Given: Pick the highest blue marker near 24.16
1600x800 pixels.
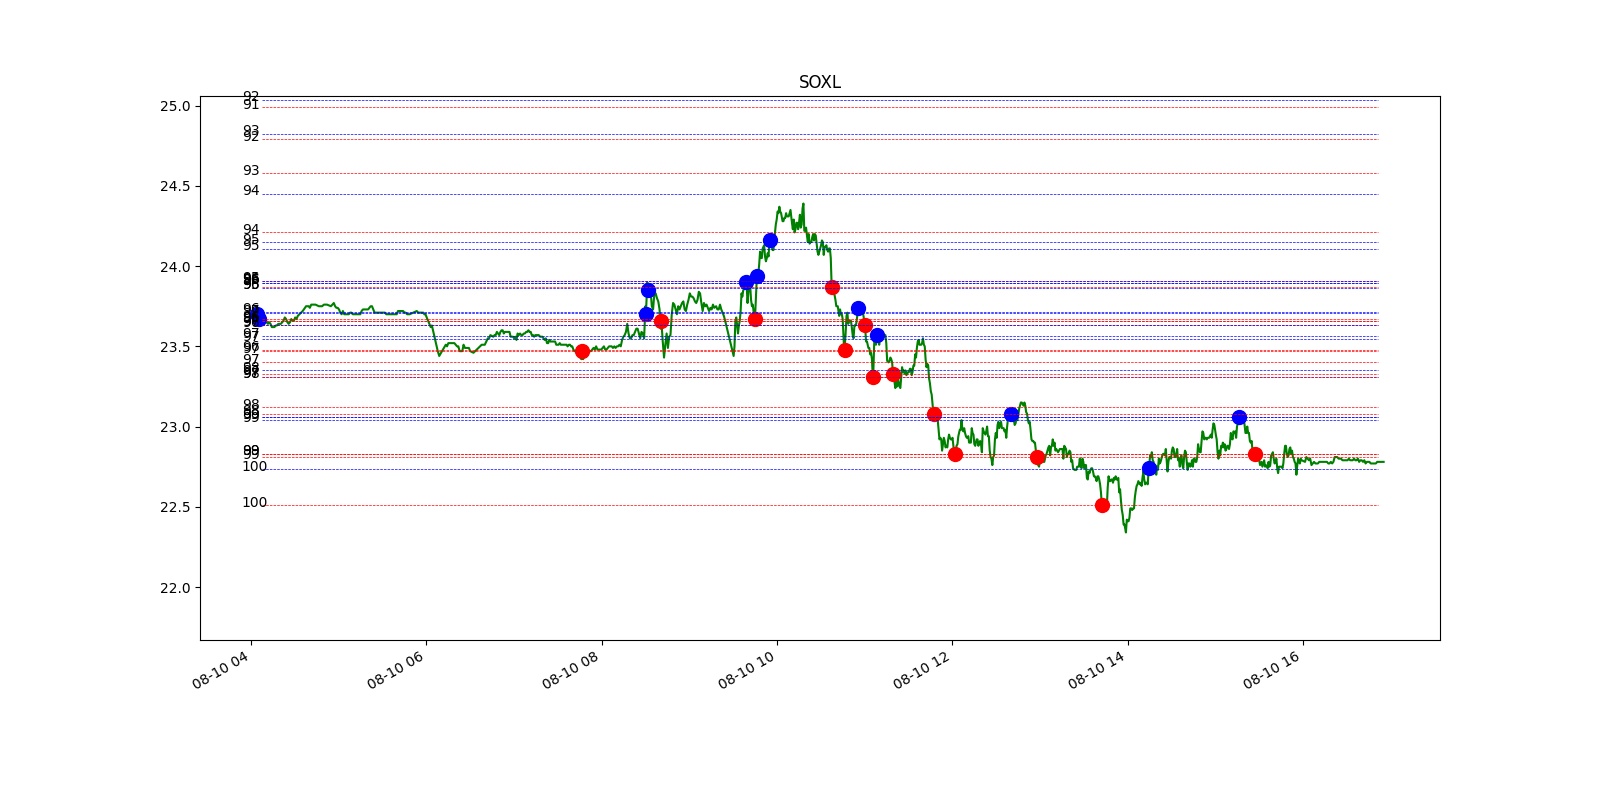Looking at the screenshot, I should pyautogui.click(x=770, y=240).
